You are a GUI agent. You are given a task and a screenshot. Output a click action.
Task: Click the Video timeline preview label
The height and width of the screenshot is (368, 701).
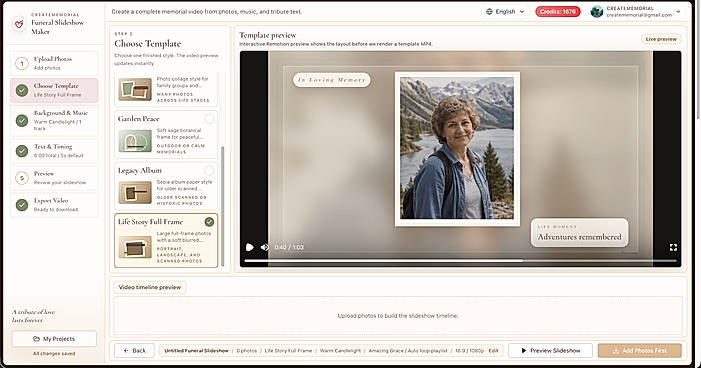coord(150,287)
